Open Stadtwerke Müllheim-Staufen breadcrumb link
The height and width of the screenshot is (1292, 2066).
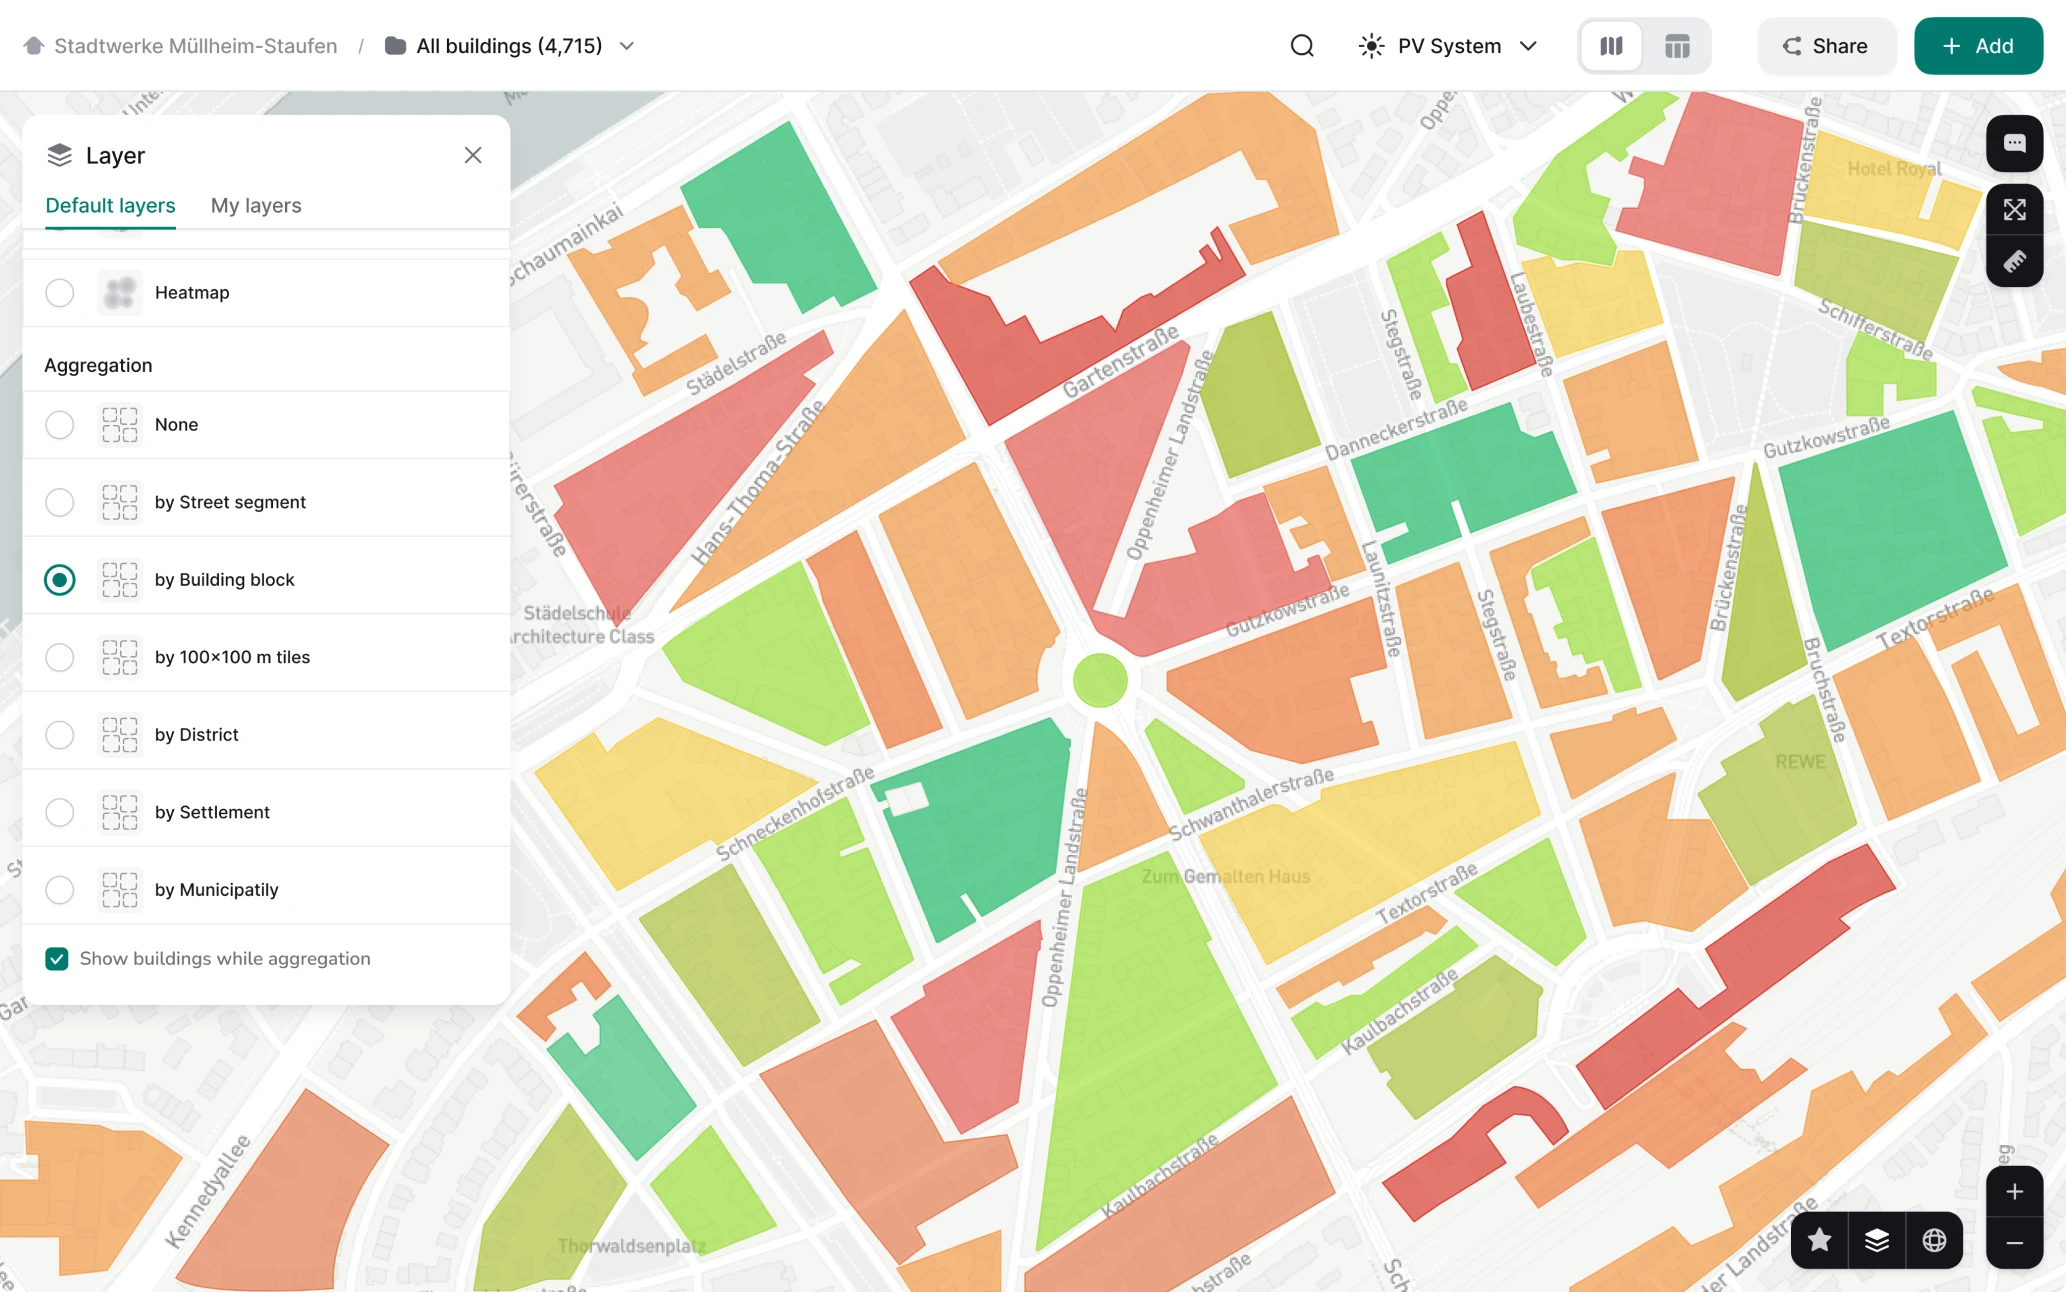(196, 46)
